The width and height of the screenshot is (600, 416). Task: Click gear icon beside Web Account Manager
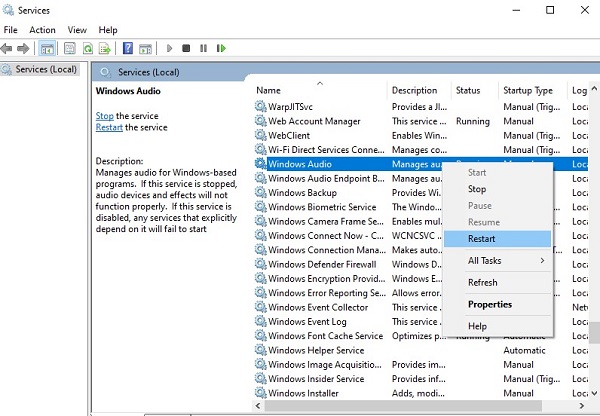261,121
